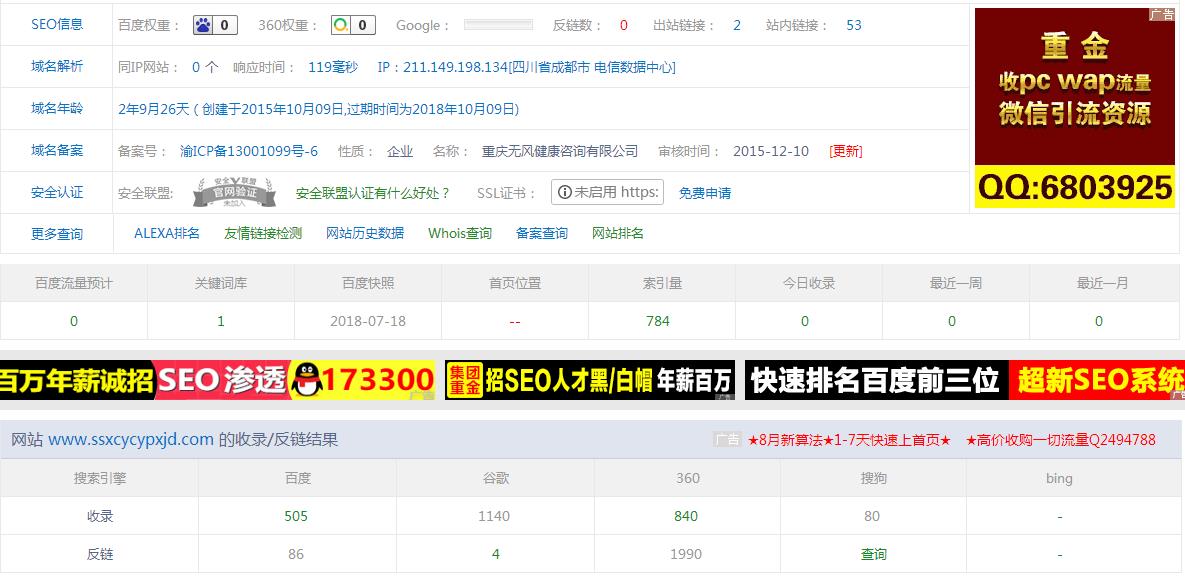Click the SEO信息 row label

(57, 24)
